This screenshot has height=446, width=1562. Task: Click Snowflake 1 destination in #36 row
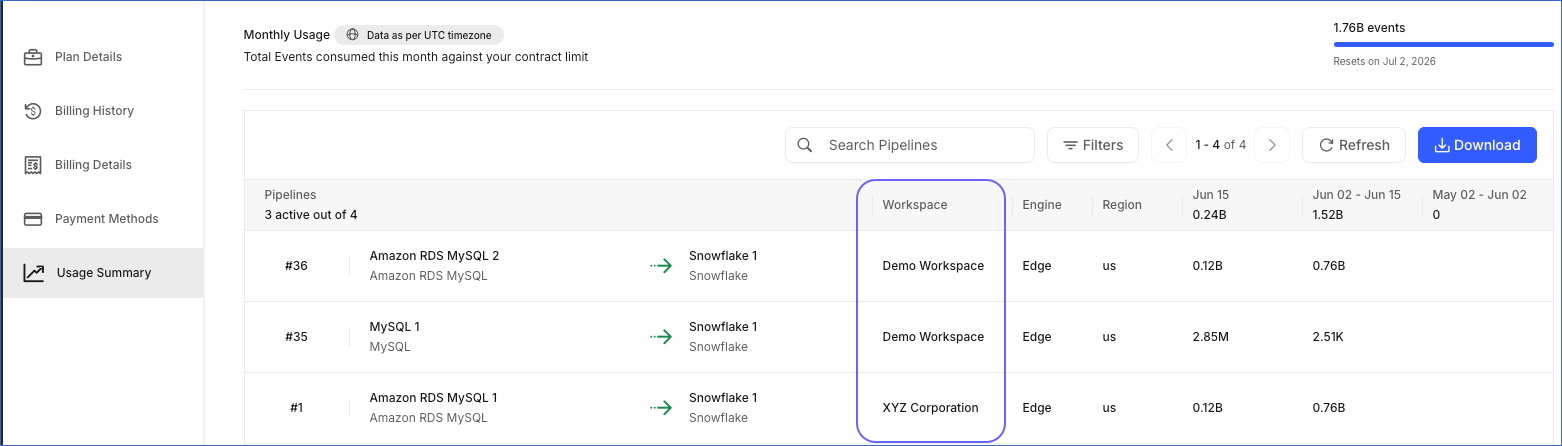(723, 256)
